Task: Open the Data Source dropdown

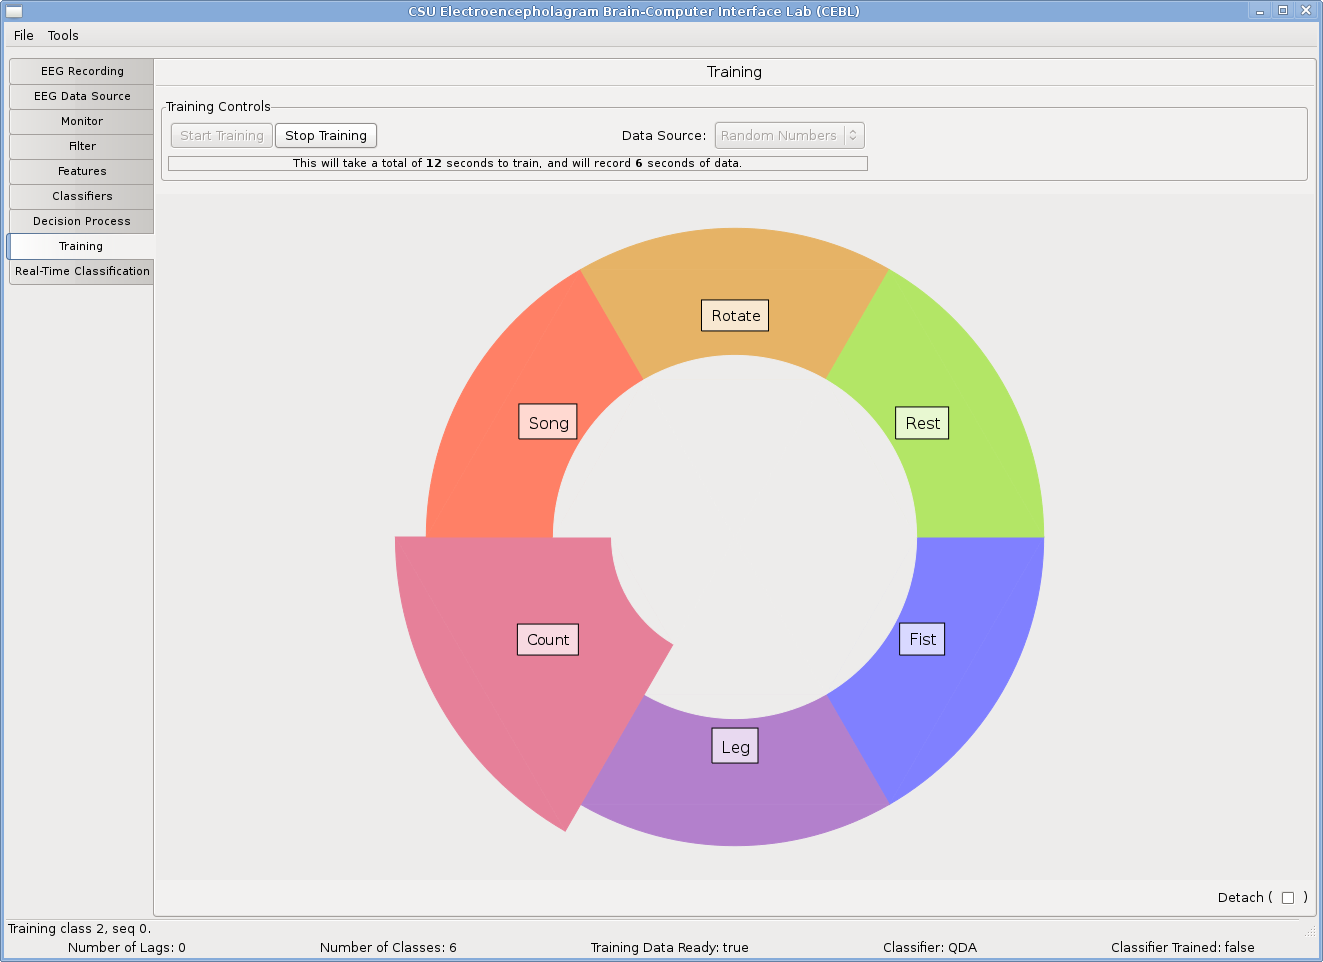Action: click(789, 136)
